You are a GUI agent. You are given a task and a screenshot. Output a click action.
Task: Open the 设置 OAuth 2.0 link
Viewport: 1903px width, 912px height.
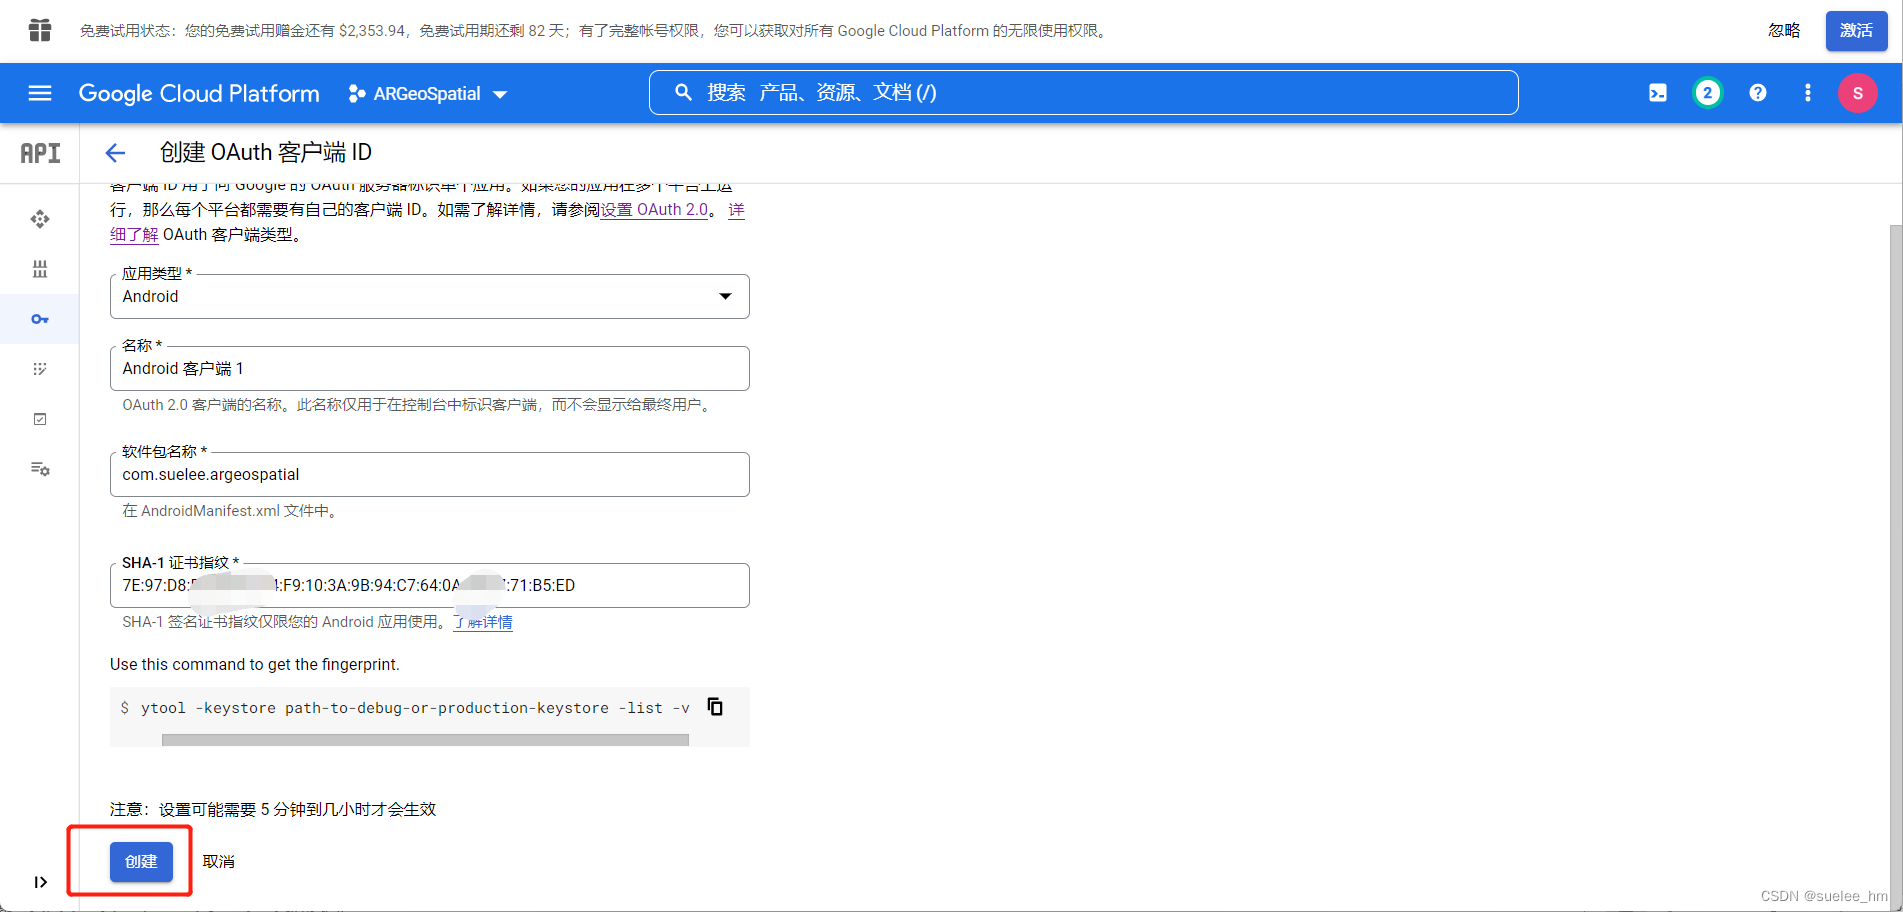click(x=654, y=210)
